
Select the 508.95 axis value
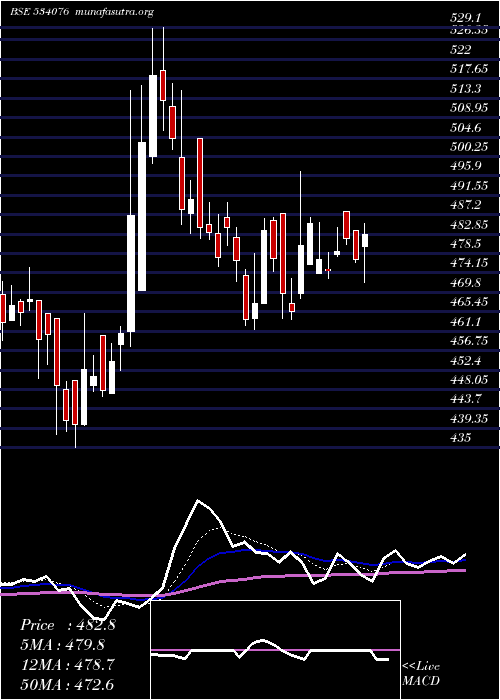pyautogui.click(x=469, y=108)
